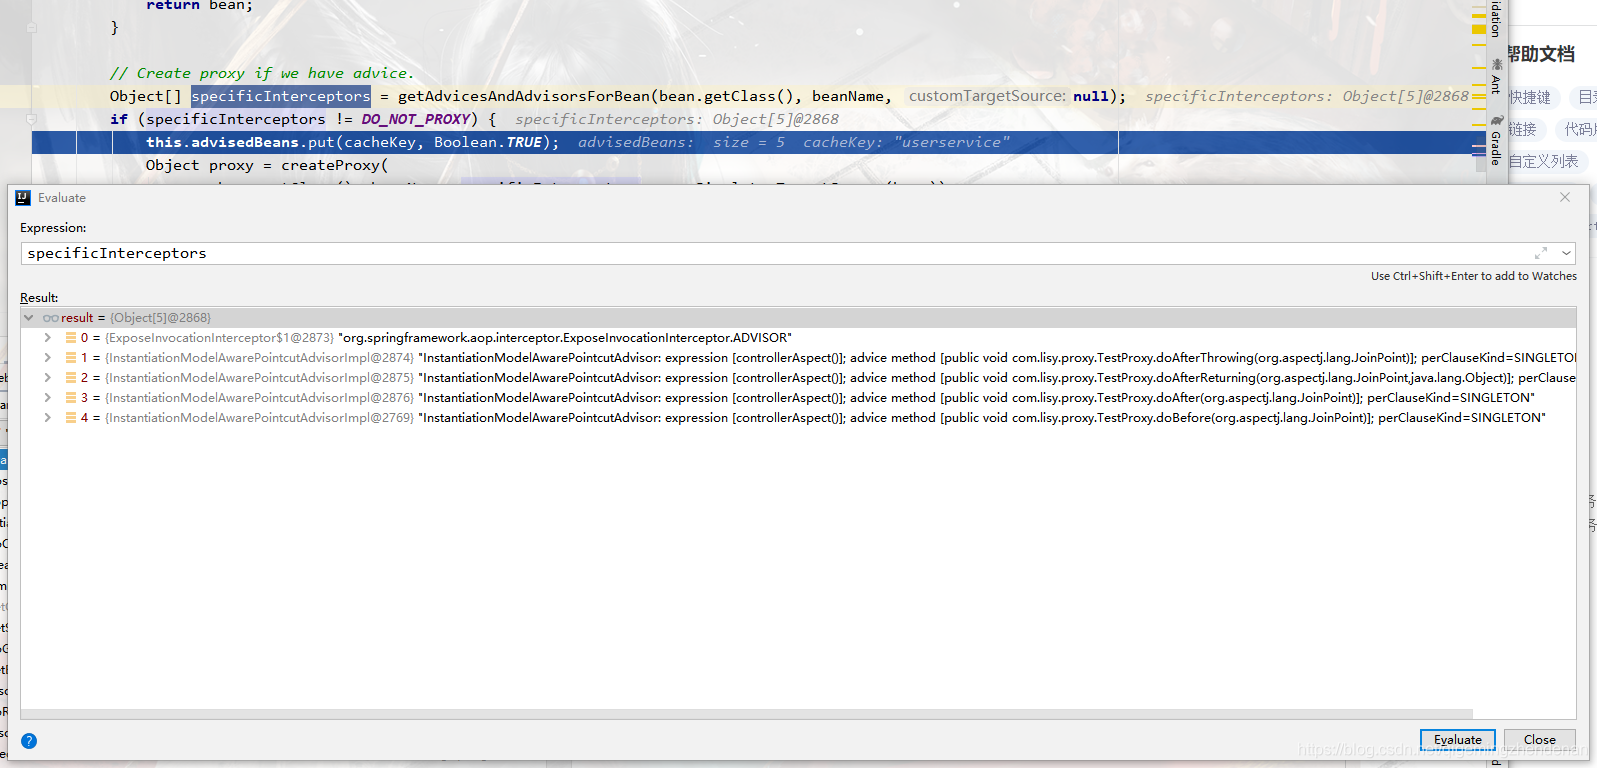Open help via the question mark icon

(29, 741)
